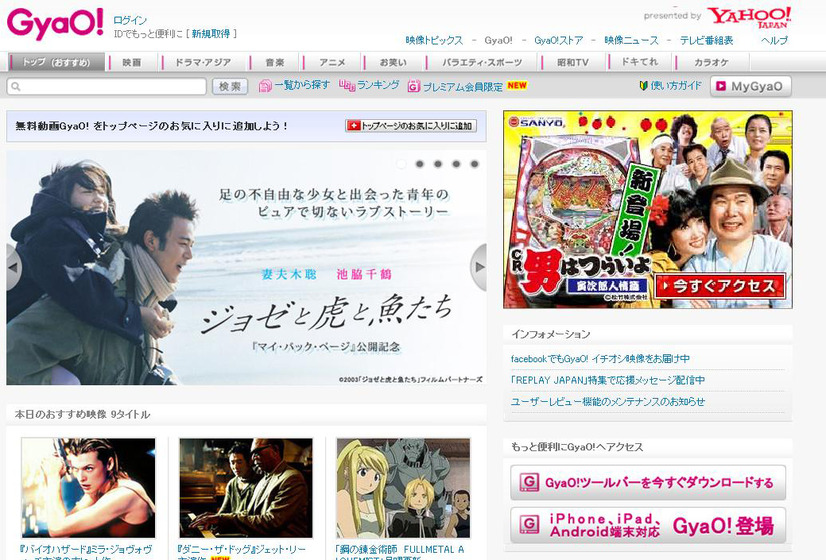Click the GyaO! logo
This screenshot has width=826, height=560.
55,24
